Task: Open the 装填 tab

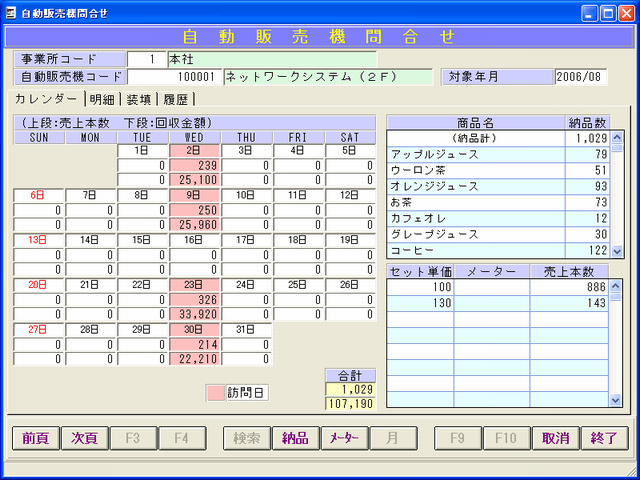Action: [139, 100]
